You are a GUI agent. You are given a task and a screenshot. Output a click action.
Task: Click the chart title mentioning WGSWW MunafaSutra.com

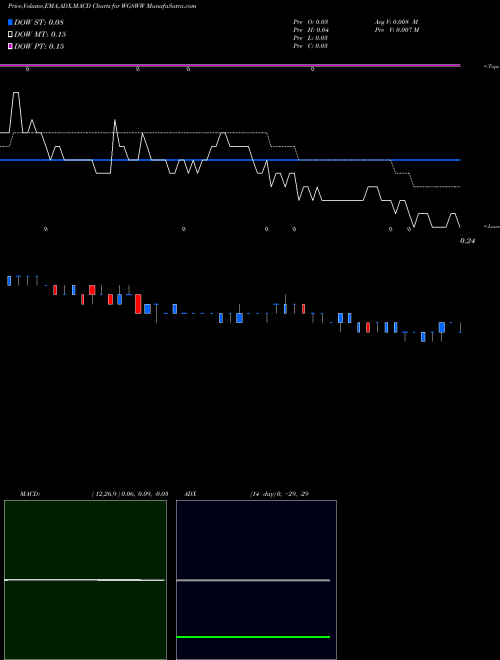tap(102, 6)
